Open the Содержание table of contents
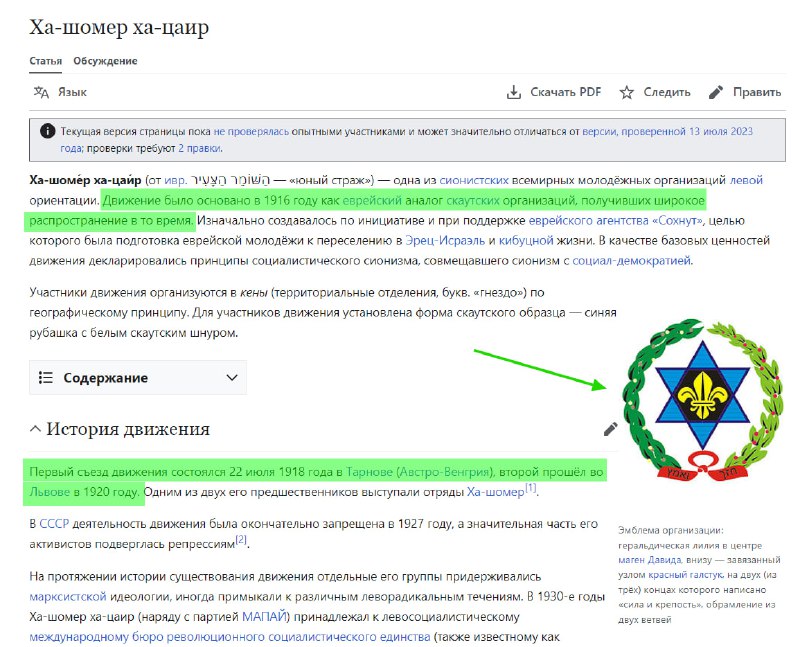 138,378
